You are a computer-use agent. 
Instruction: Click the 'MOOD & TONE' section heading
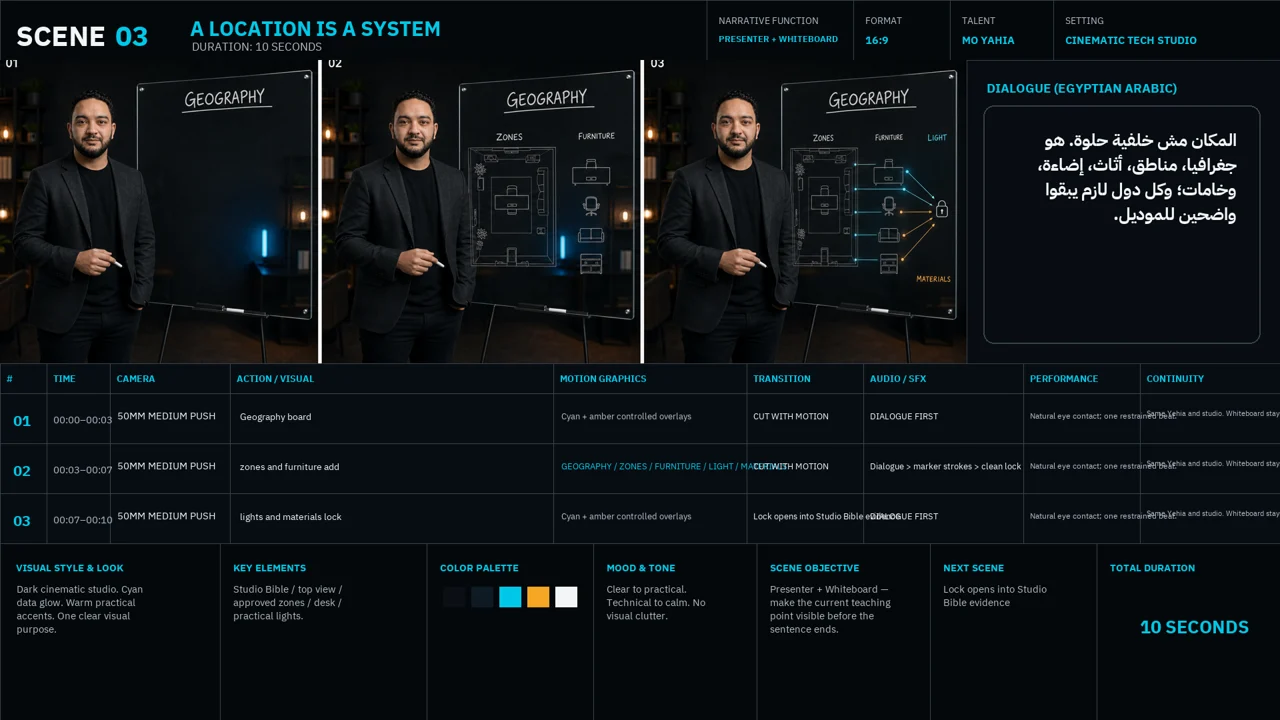click(641, 568)
